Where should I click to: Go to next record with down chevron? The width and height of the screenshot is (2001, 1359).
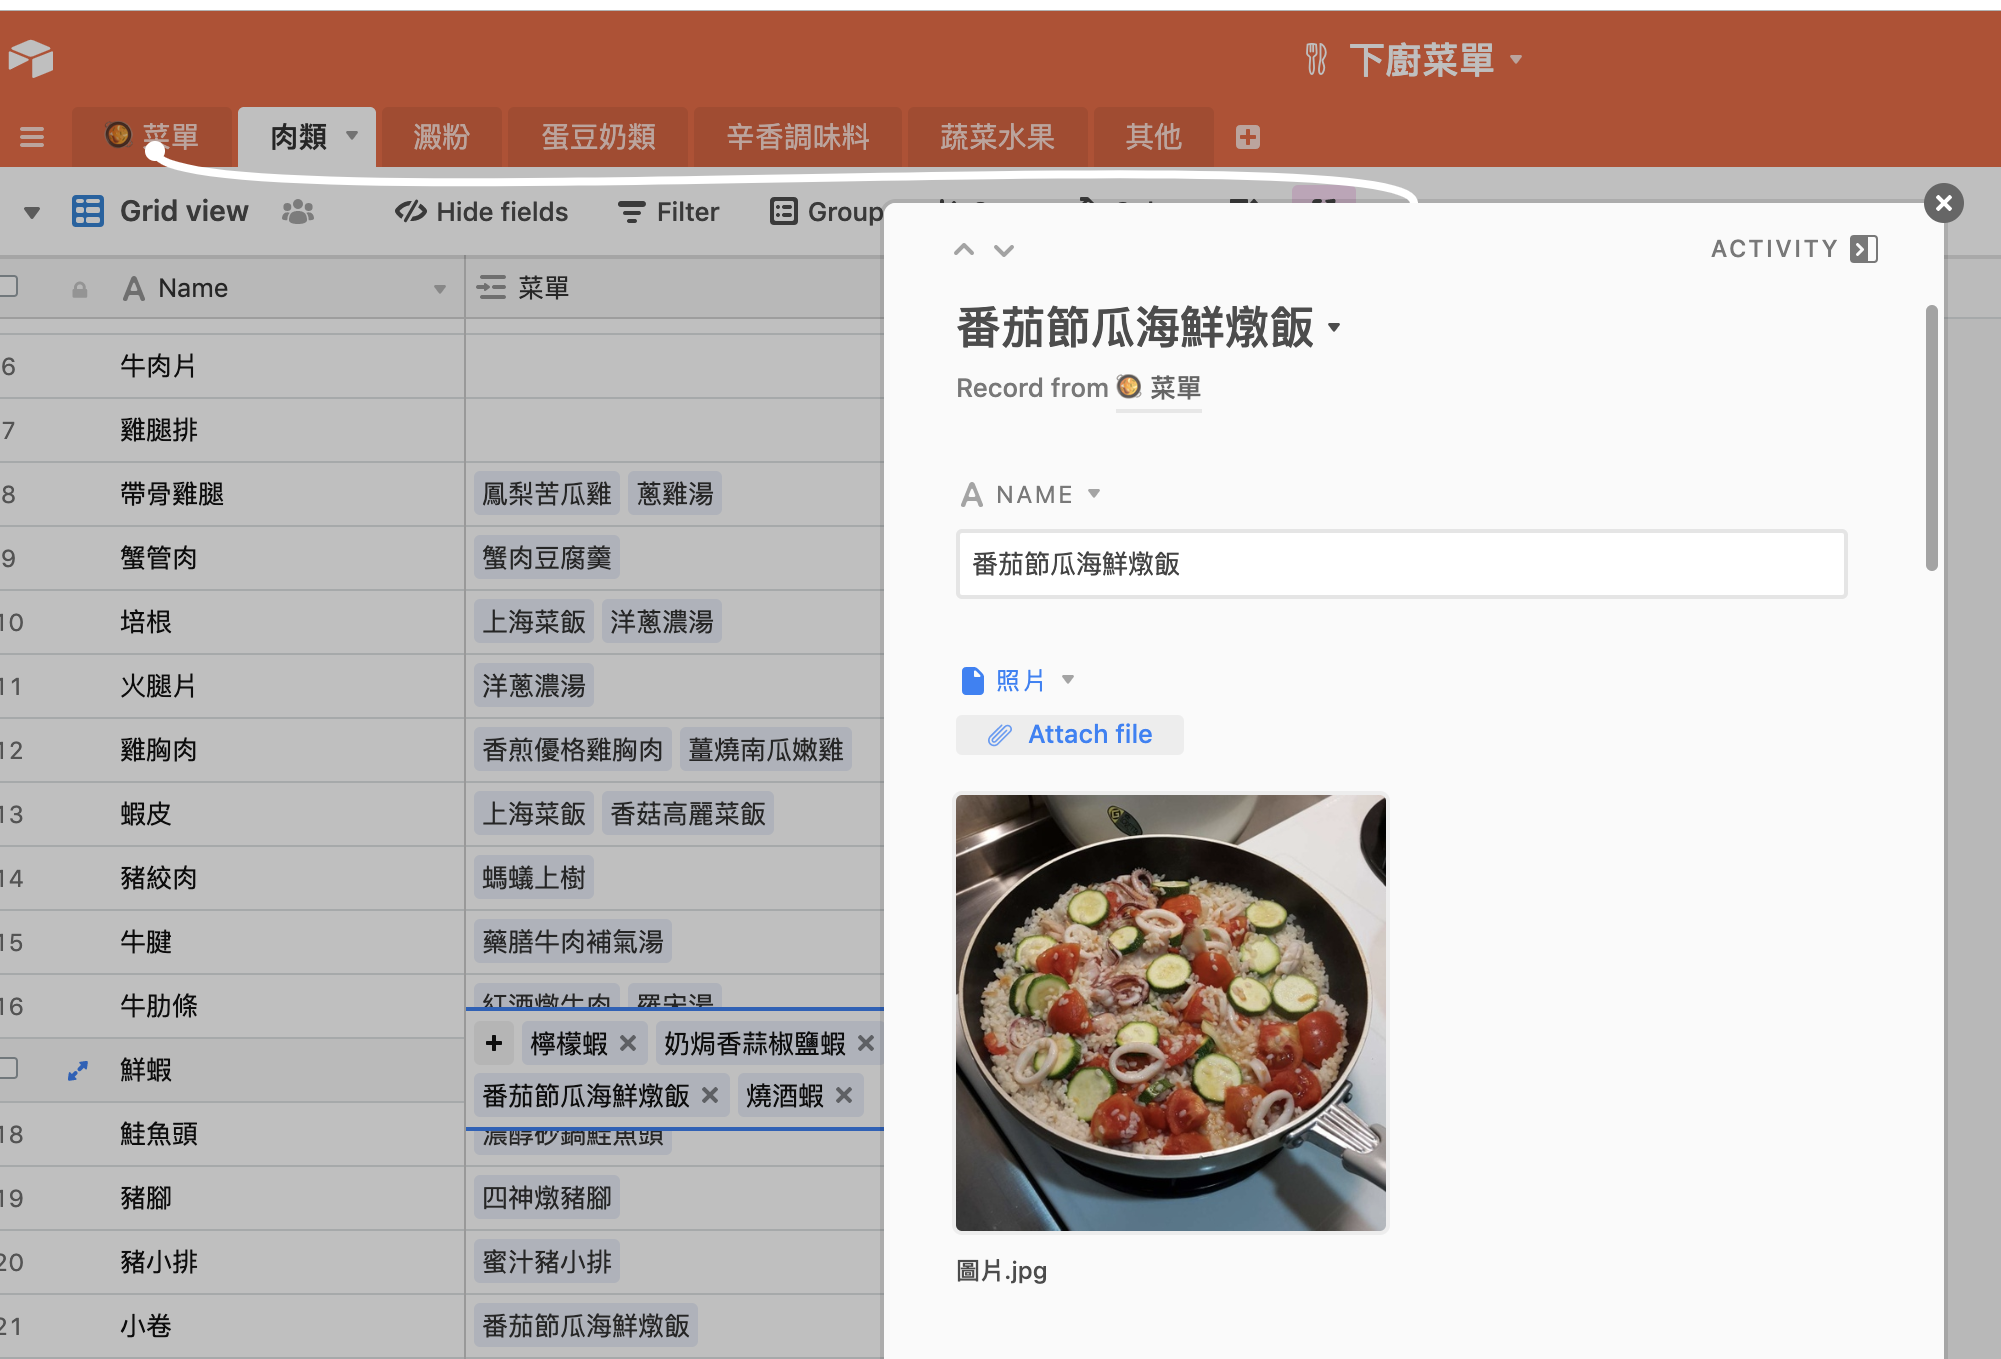(x=1004, y=250)
